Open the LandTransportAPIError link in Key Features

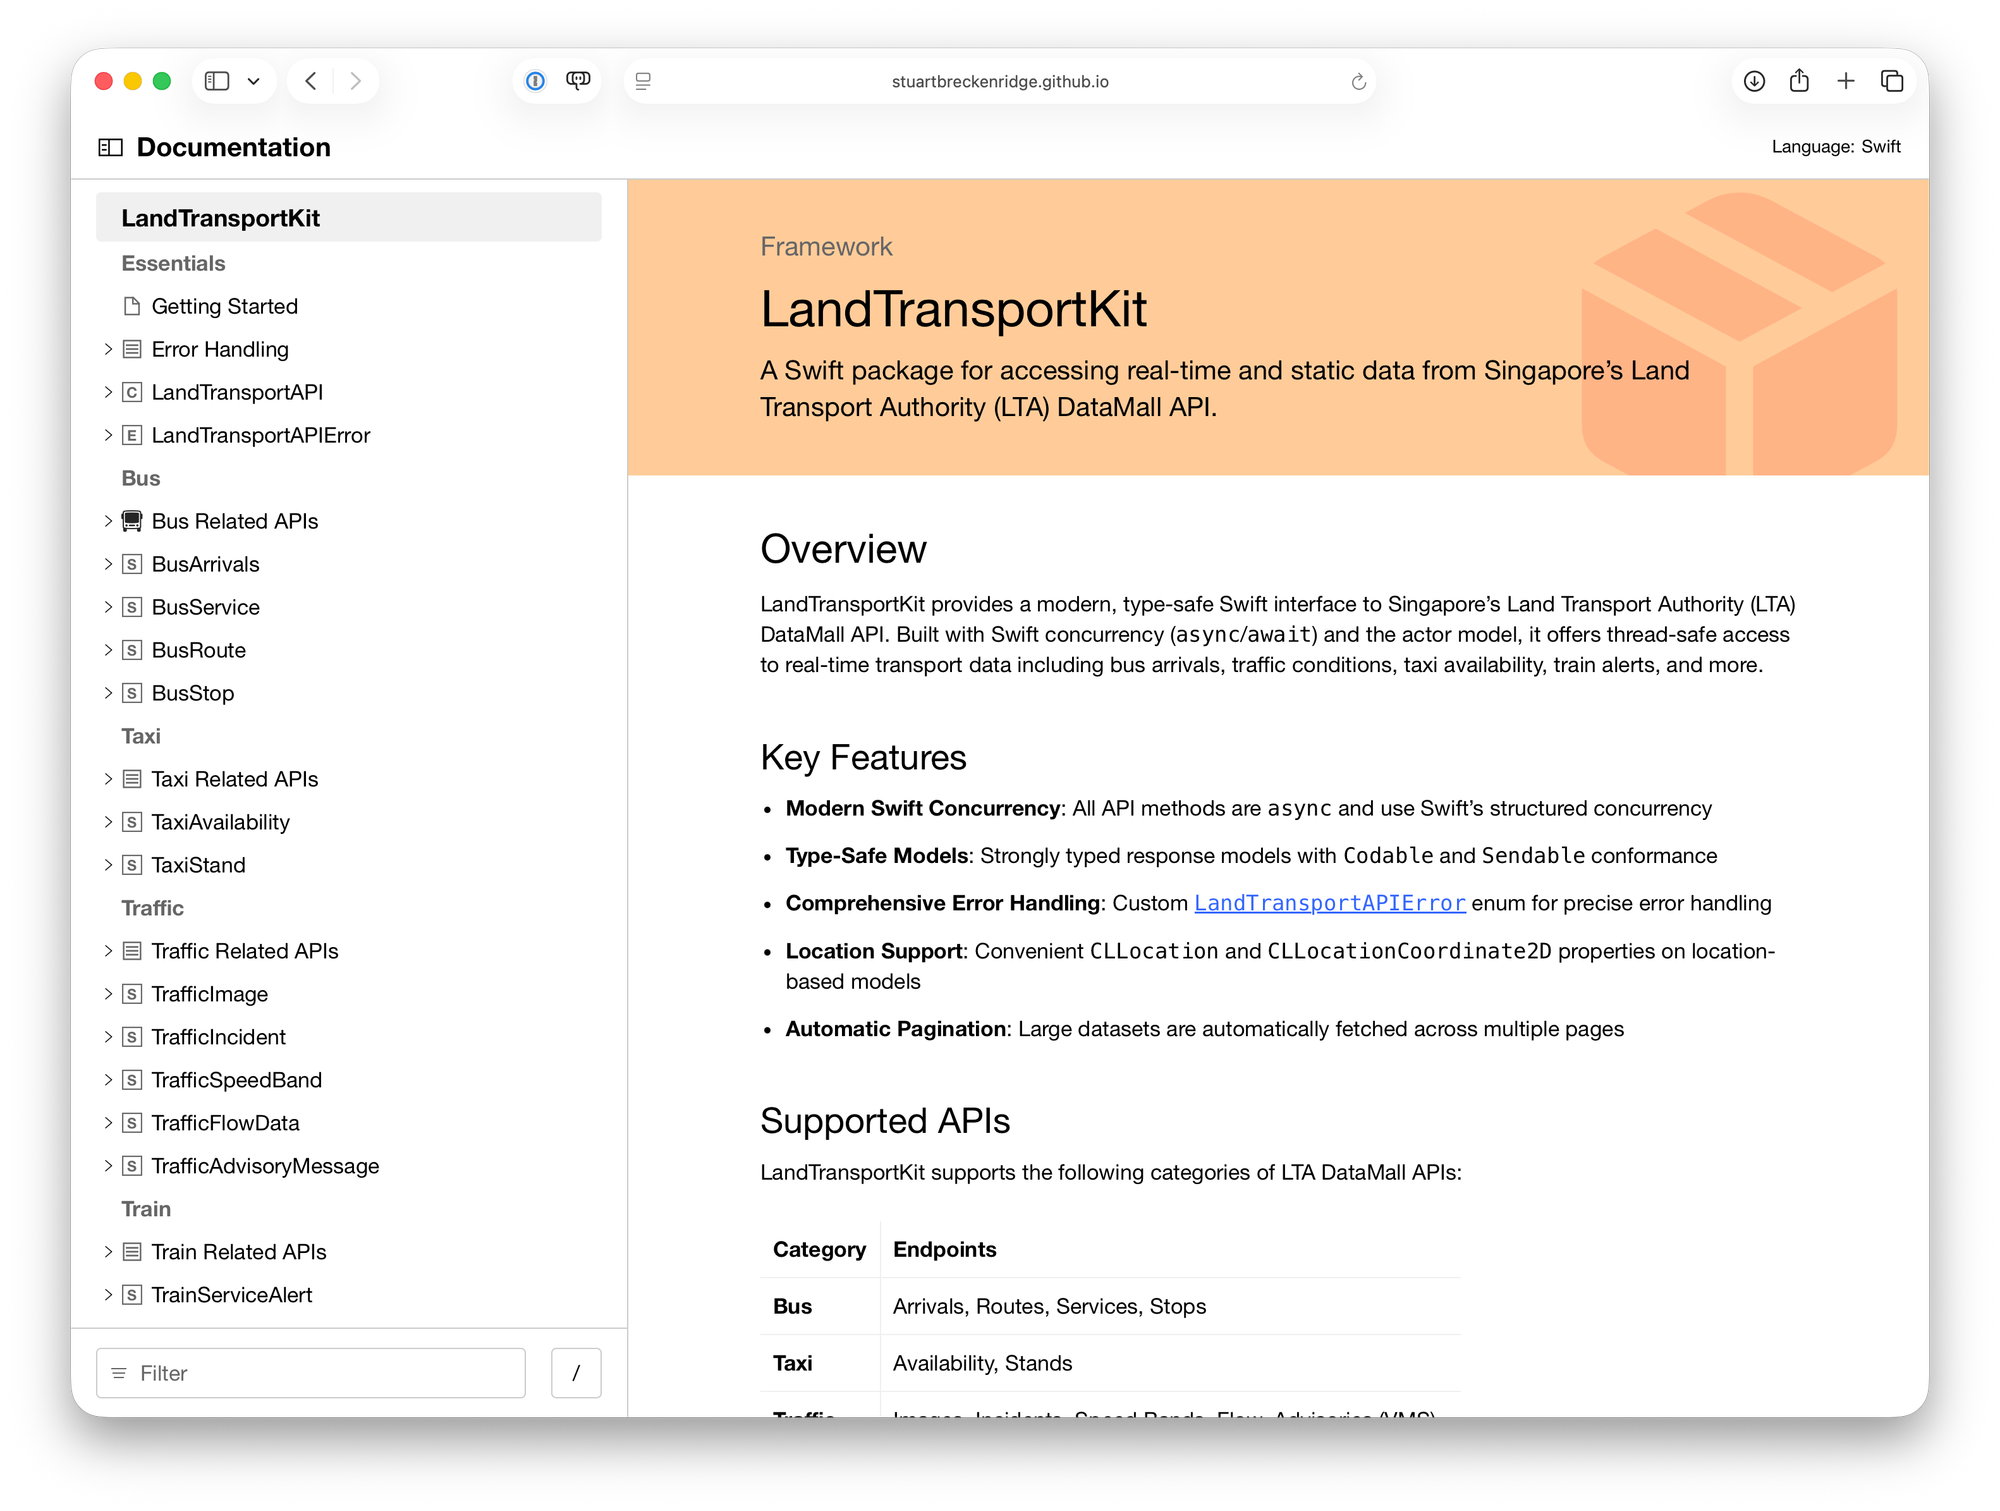[x=1329, y=903]
